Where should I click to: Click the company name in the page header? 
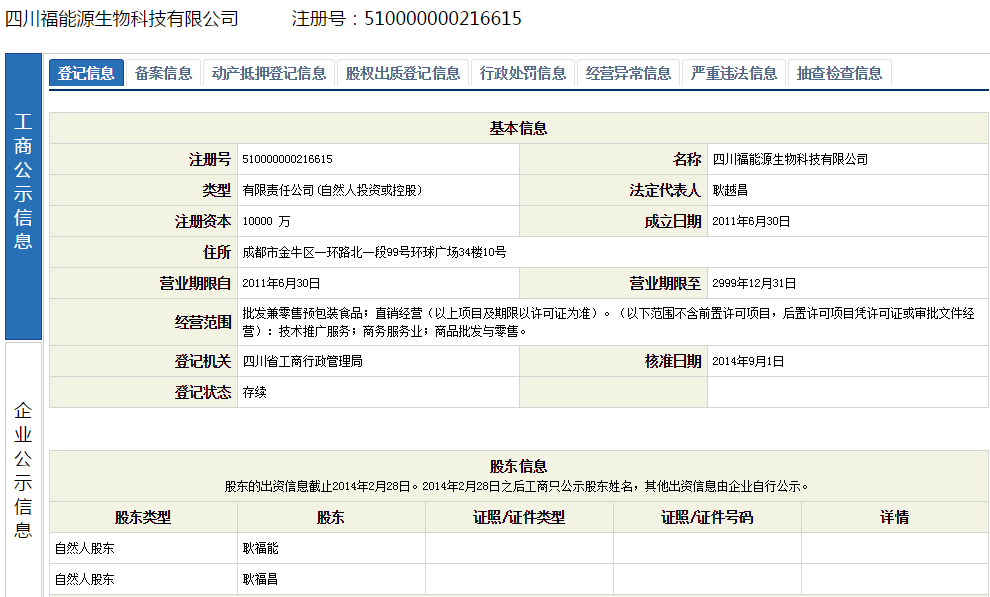(122, 19)
